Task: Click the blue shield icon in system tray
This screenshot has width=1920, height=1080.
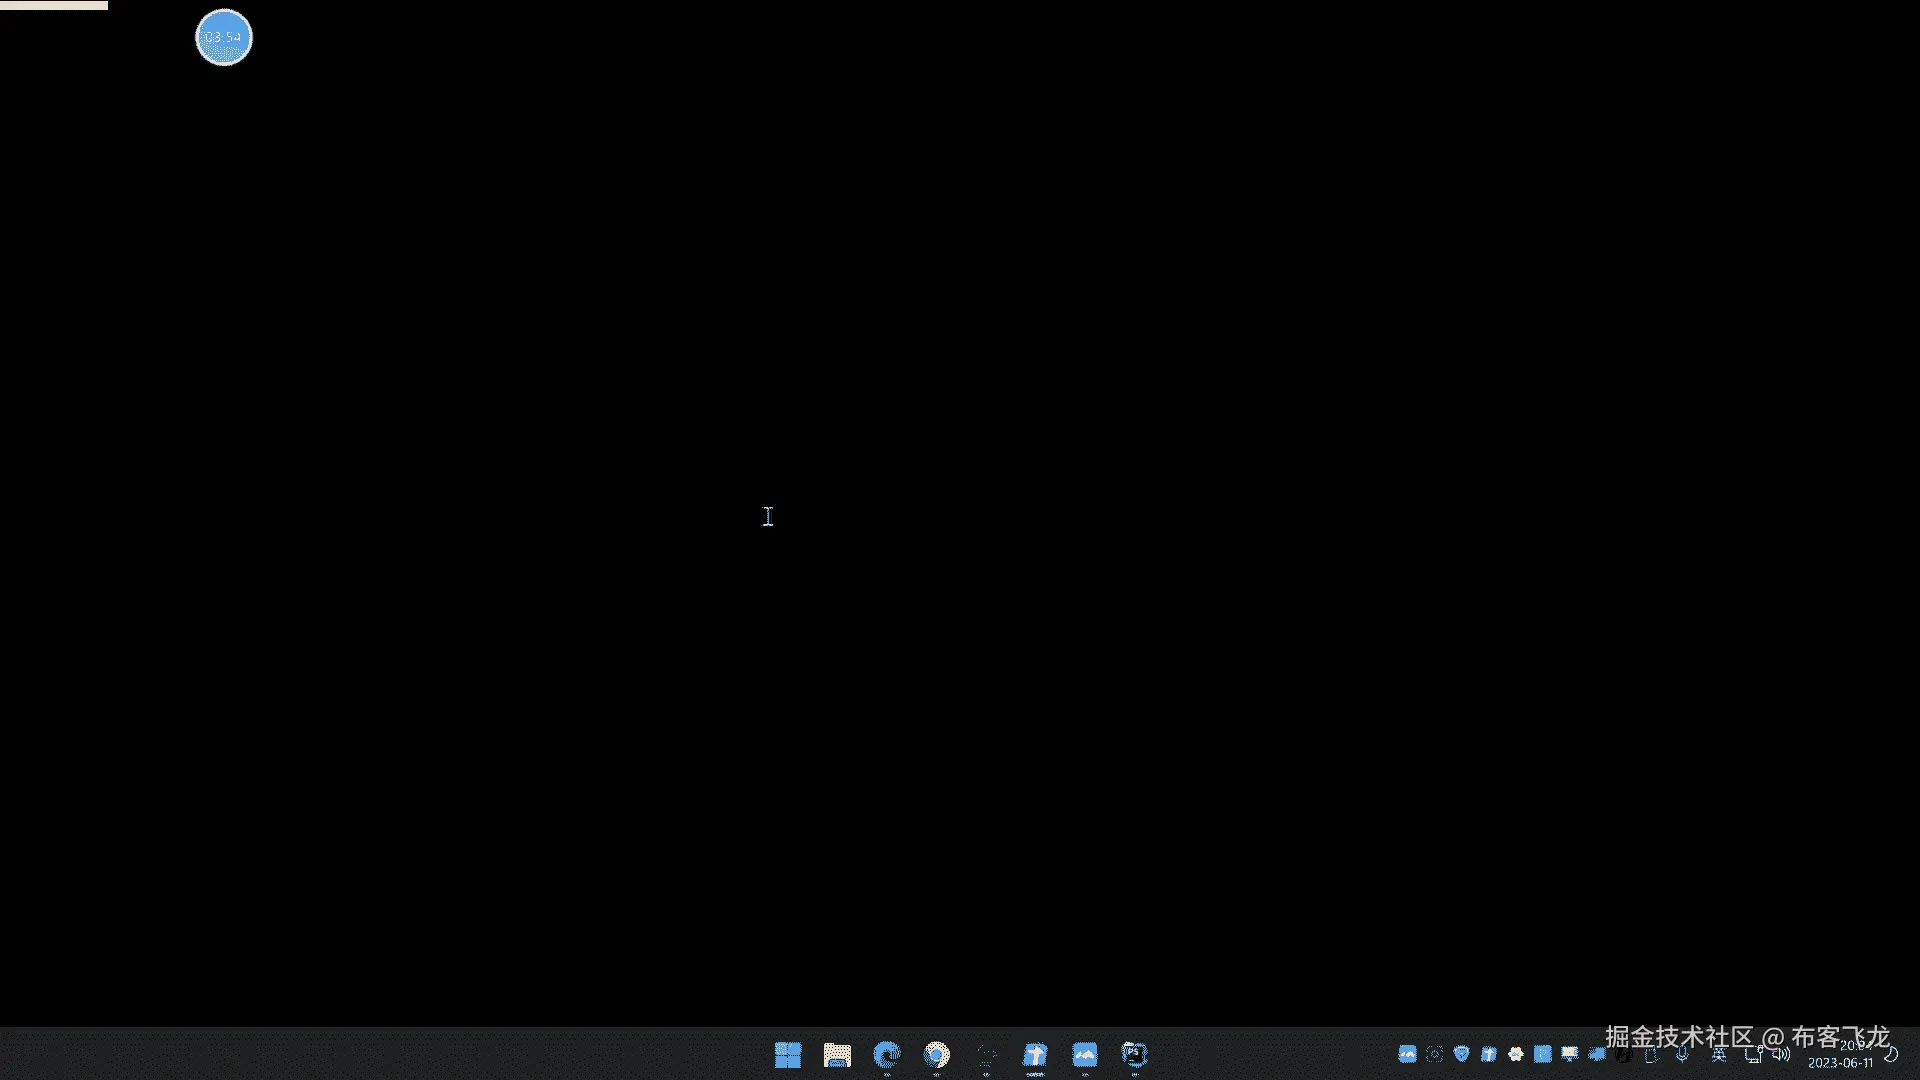Action: pyautogui.click(x=1461, y=1054)
